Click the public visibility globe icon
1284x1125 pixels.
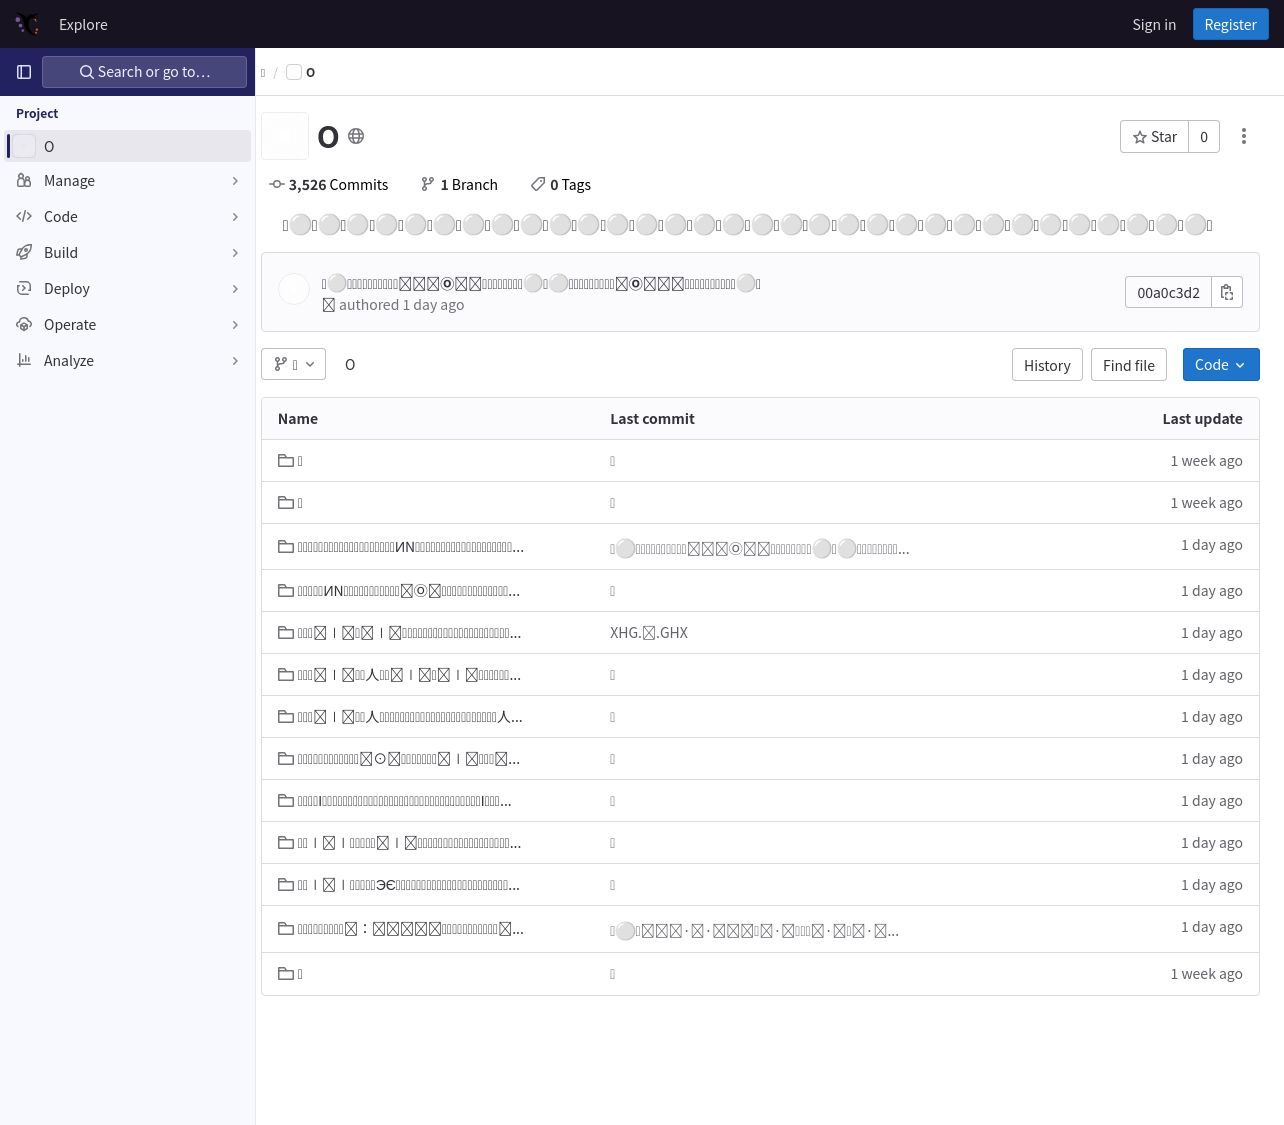[356, 136]
